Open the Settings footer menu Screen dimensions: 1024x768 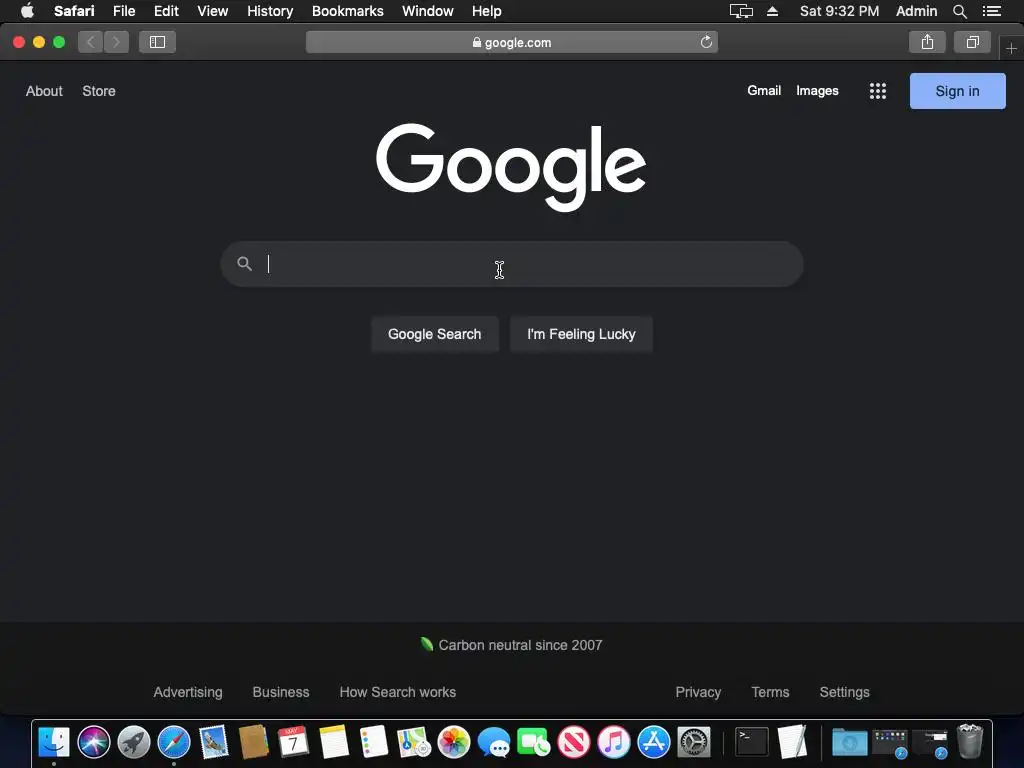844,692
